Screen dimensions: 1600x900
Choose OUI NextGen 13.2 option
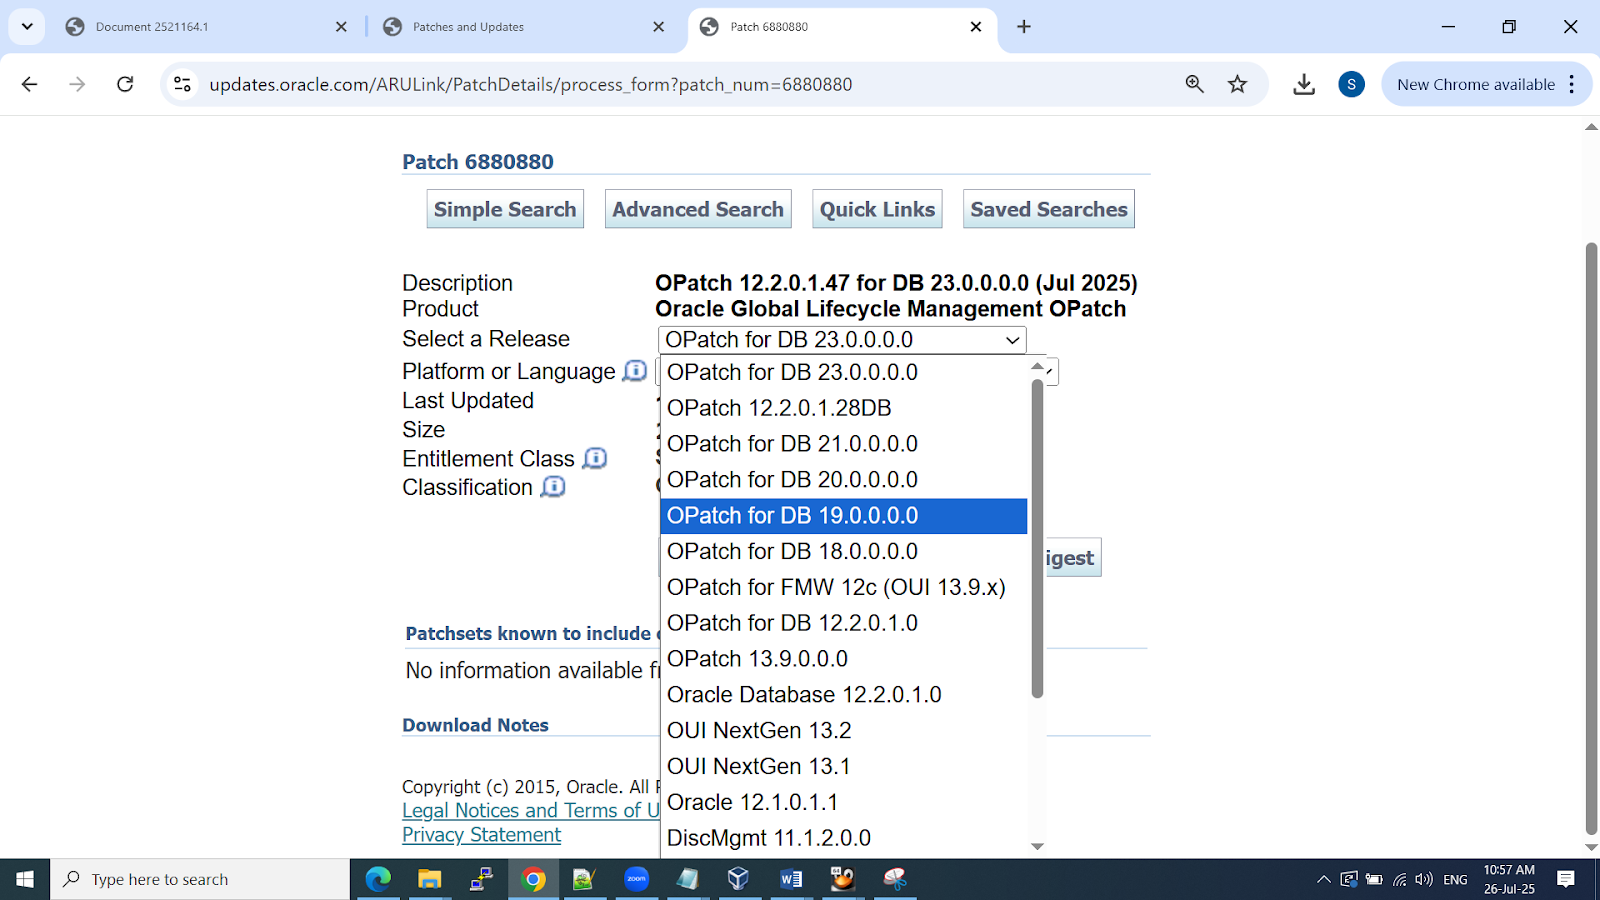844,731
